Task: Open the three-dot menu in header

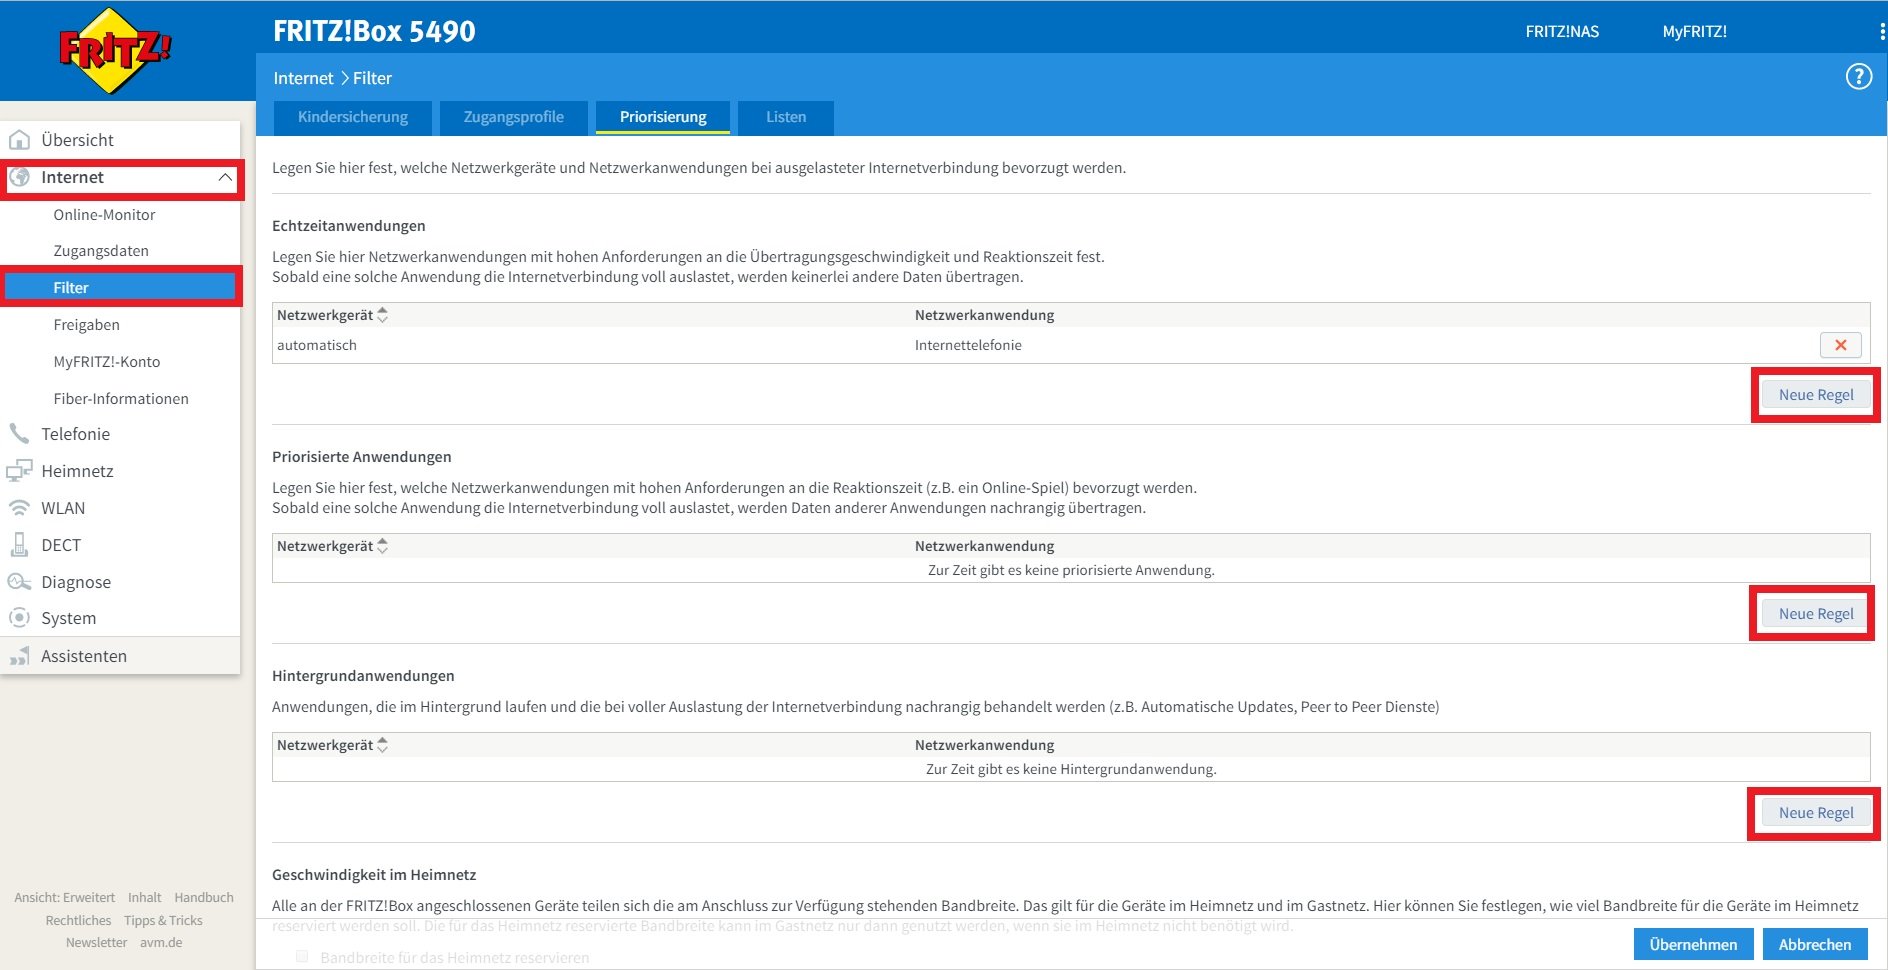Action: click(1882, 31)
